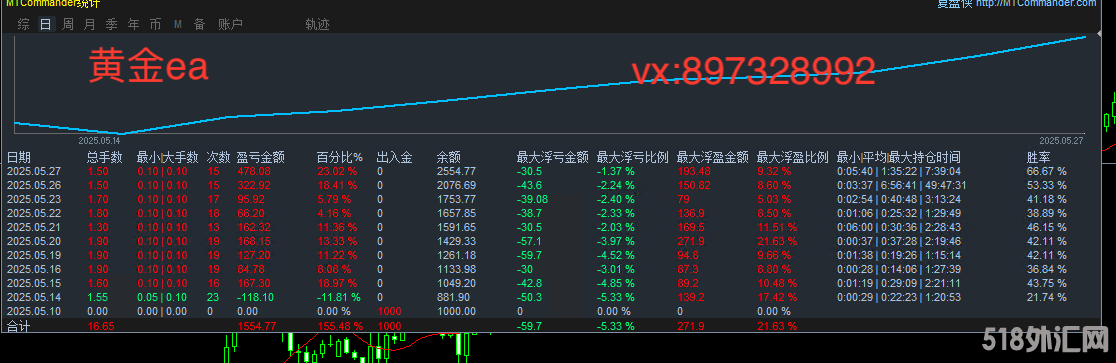The image size is (1116, 363).
Task: Click the 日期 column header
Action: pos(19,157)
